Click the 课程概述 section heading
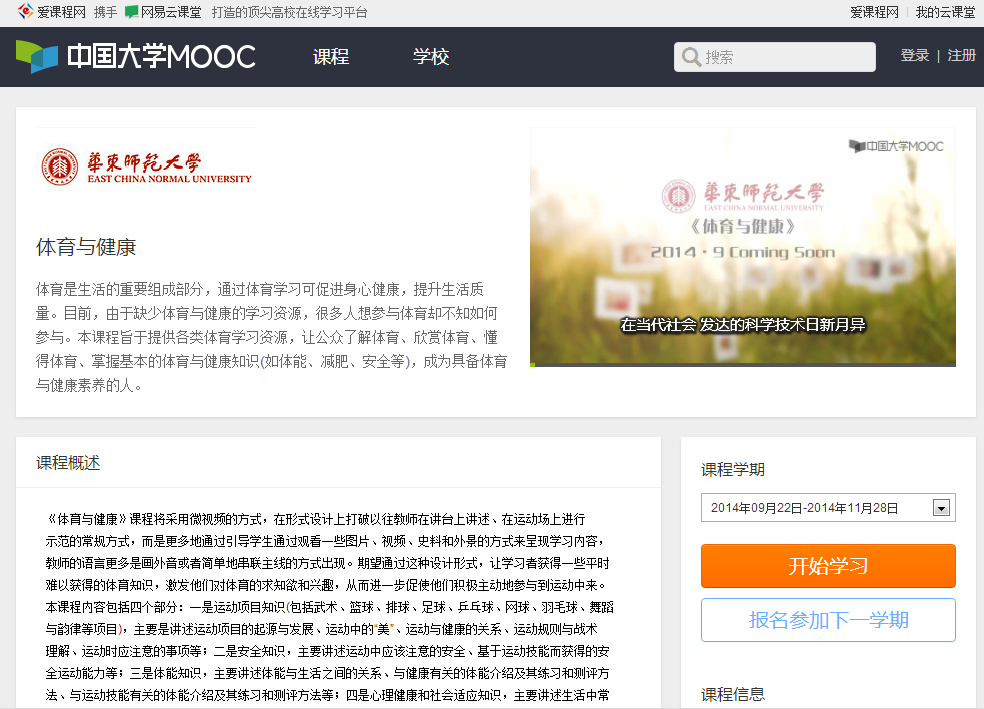The width and height of the screenshot is (984, 709). [x=68, y=463]
